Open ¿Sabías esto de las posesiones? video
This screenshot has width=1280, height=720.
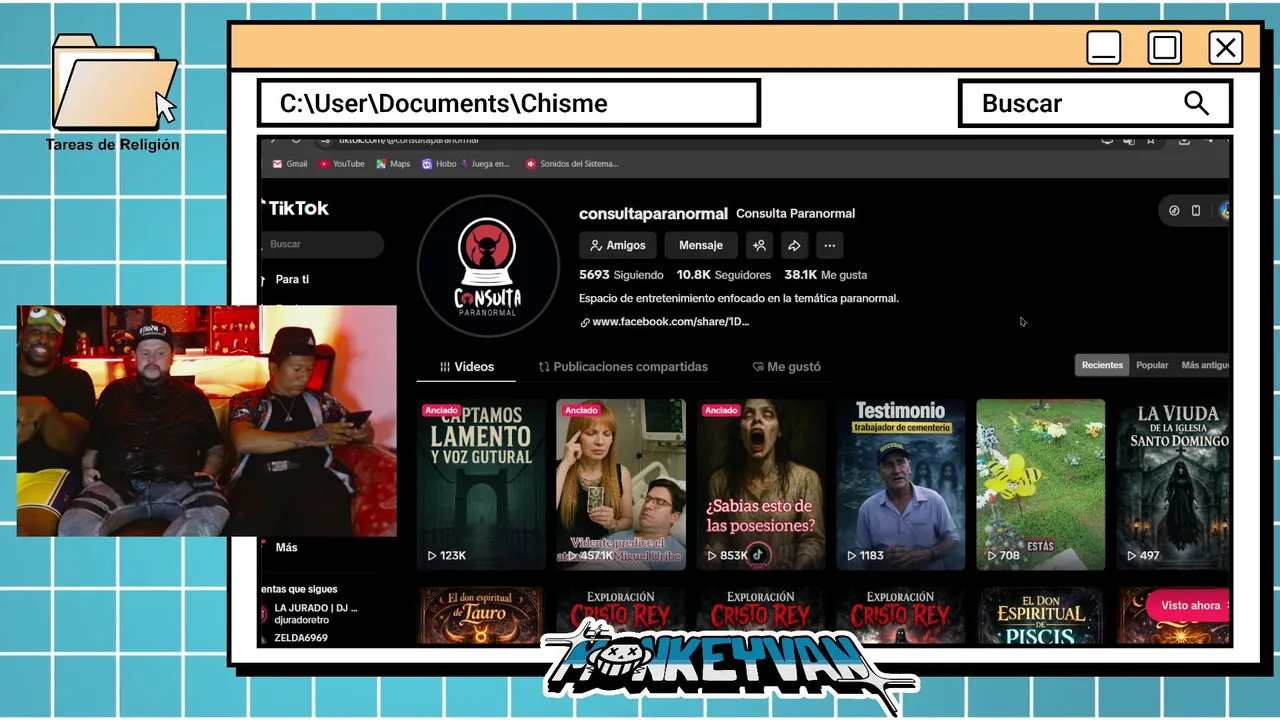click(761, 485)
